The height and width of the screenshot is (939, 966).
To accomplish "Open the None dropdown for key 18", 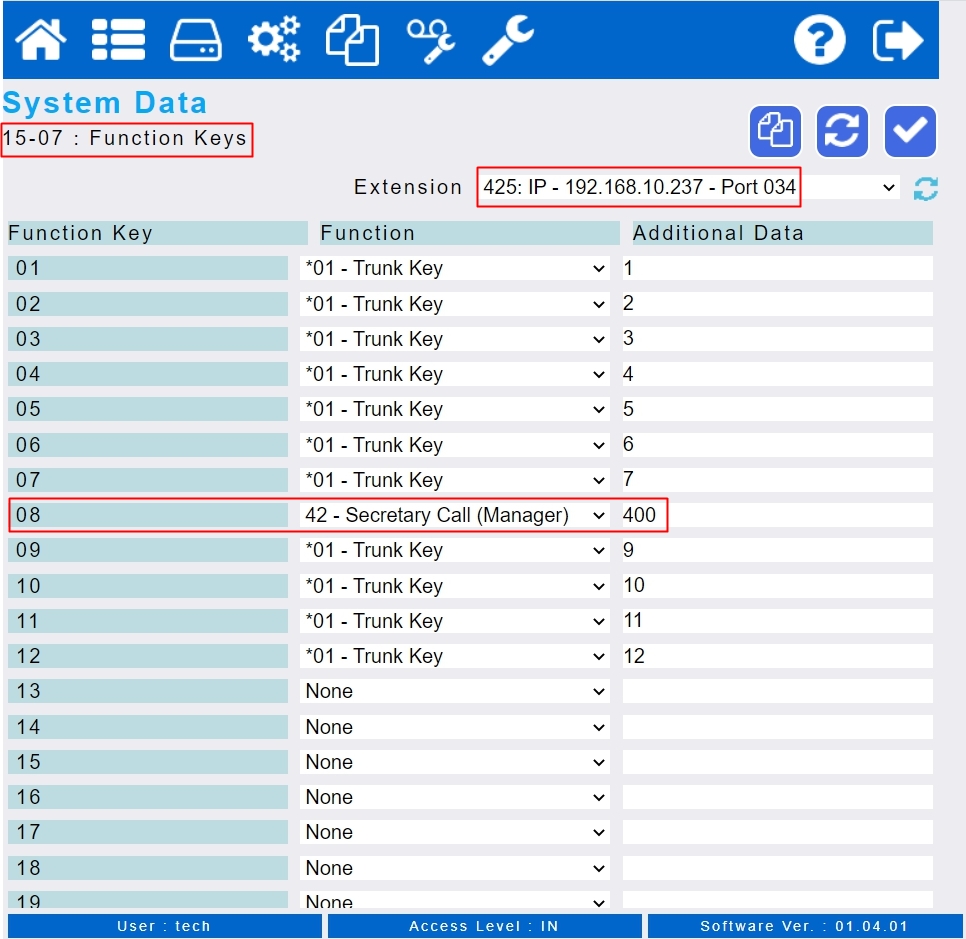I will point(455,868).
